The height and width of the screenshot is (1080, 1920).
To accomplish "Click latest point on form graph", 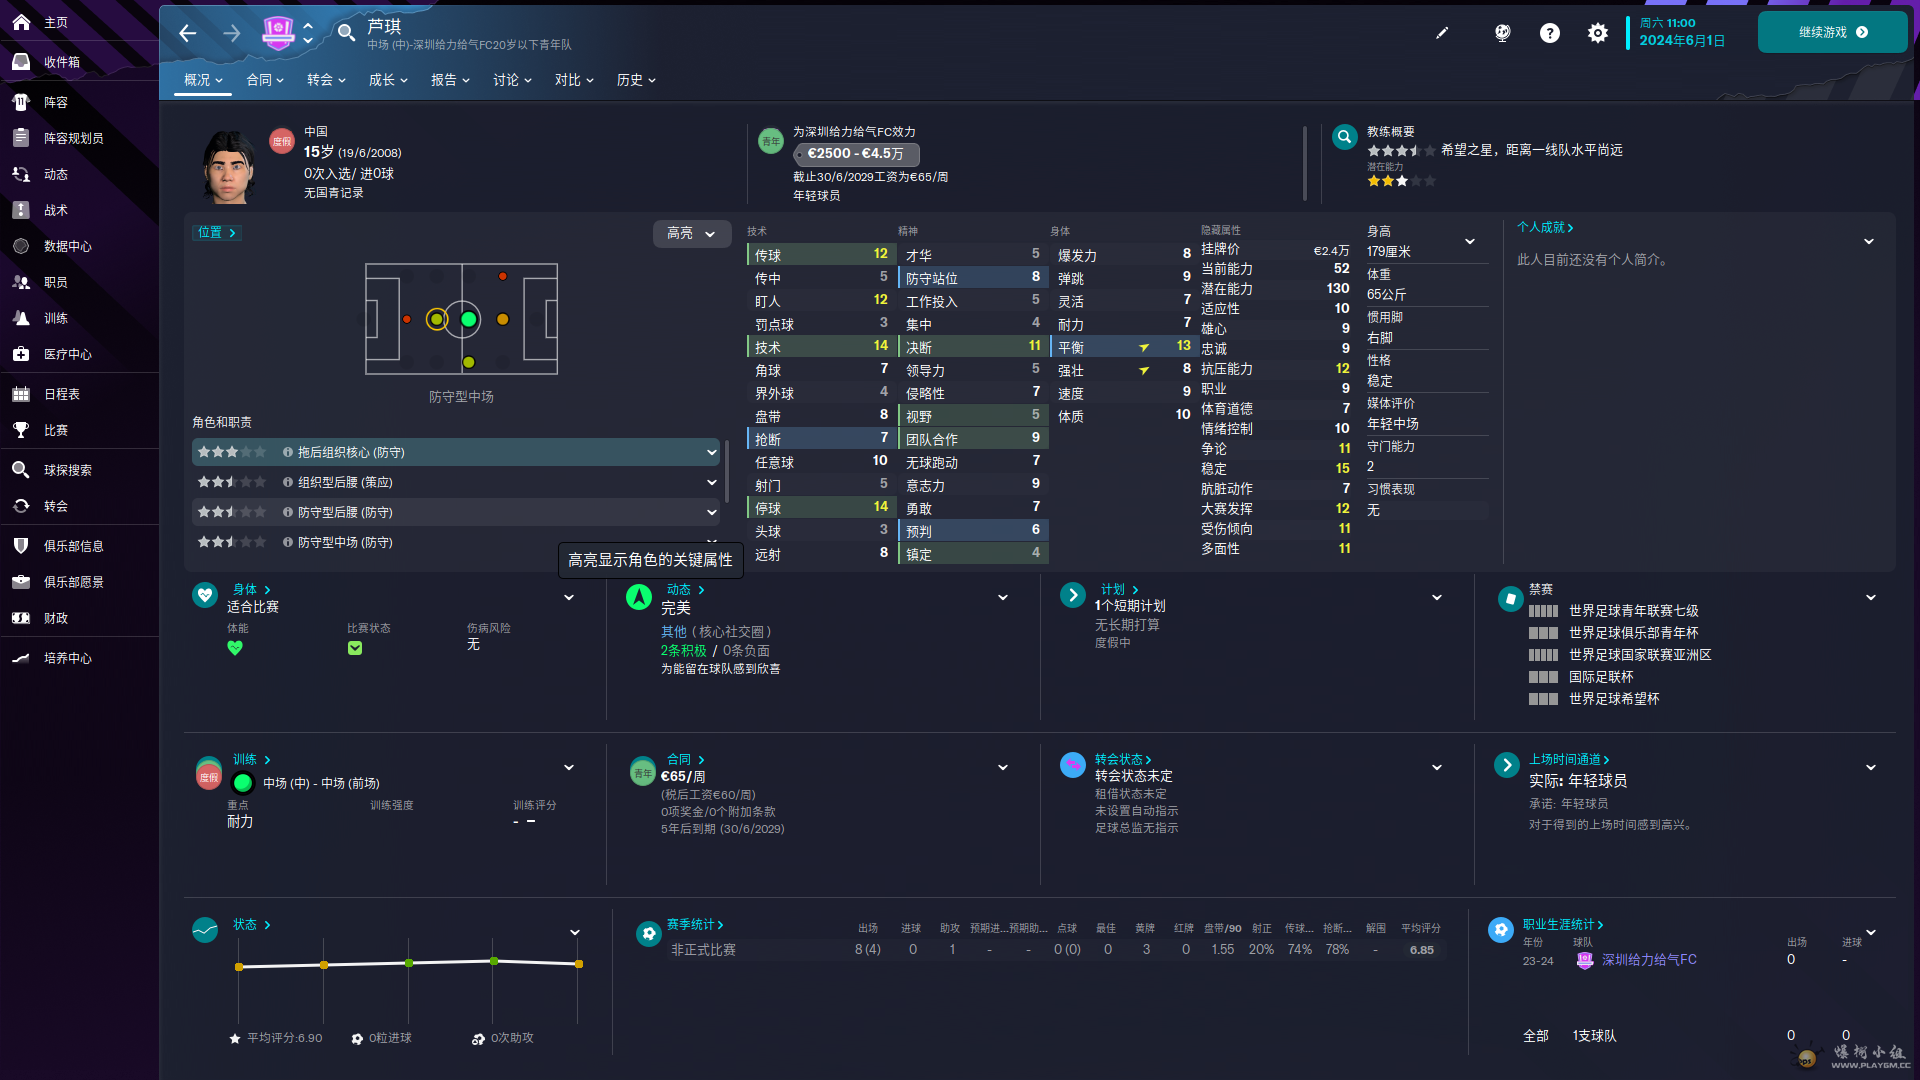I will coord(579,964).
